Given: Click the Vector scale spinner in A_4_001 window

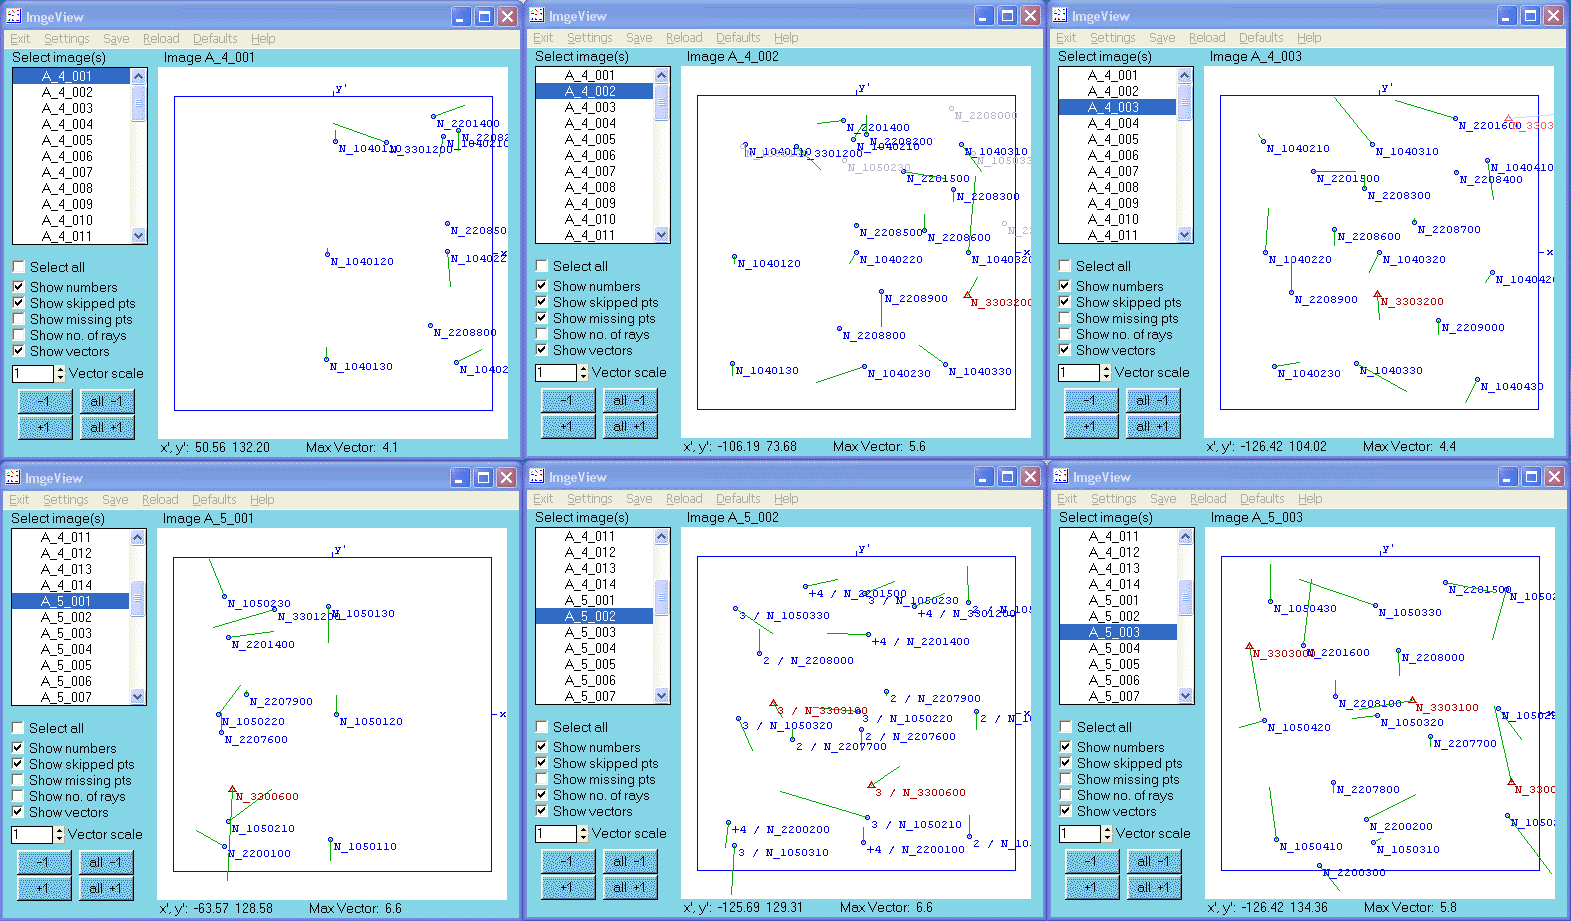Looking at the screenshot, I should click(60, 374).
